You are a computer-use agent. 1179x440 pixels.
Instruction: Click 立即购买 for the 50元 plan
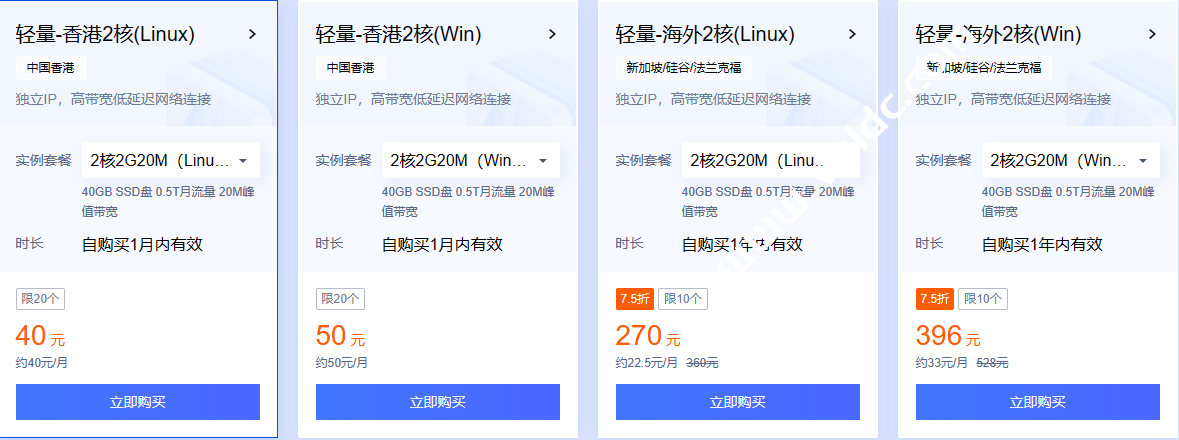(x=438, y=402)
